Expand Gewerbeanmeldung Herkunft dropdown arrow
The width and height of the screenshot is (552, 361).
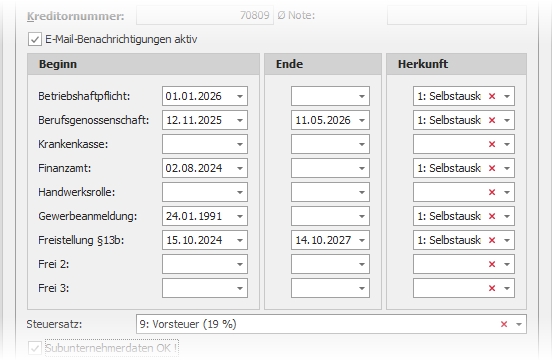(x=507, y=216)
